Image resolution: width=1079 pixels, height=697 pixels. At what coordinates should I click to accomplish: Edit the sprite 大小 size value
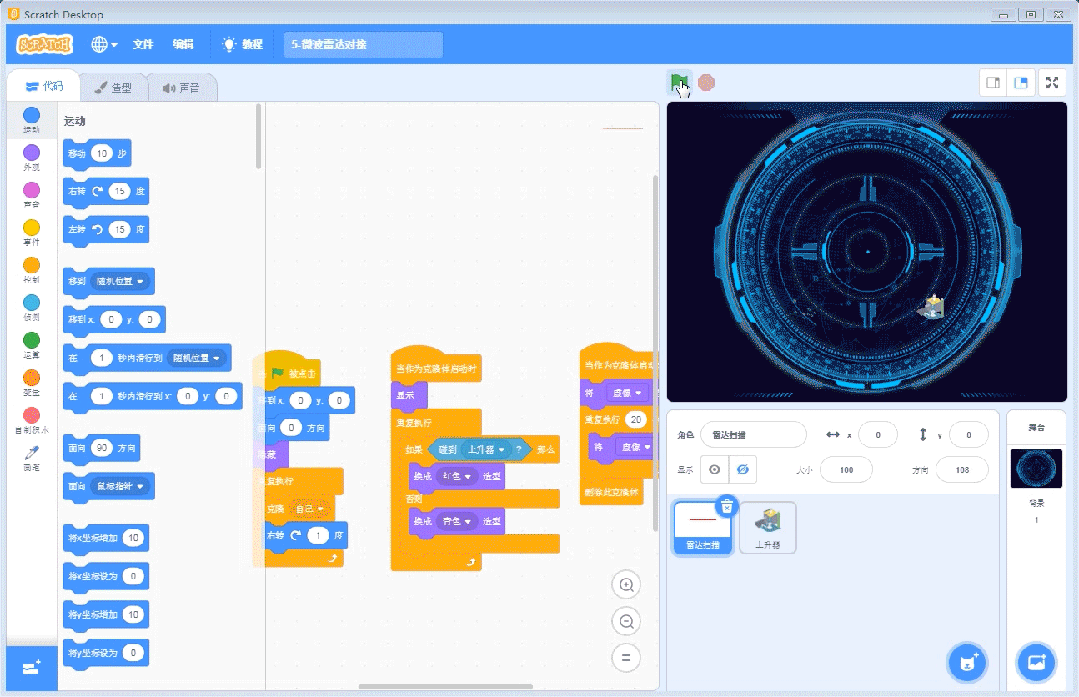(x=846, y=469)
